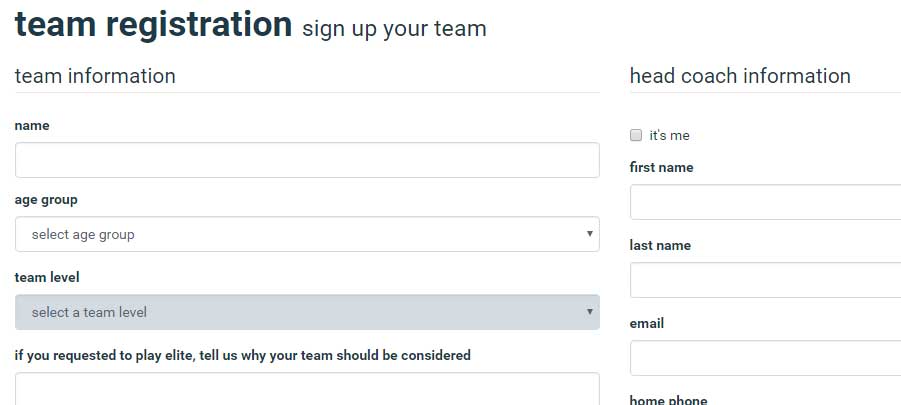
Task: Open the select a team level dropdown
Action: click(x=307, y=312)
